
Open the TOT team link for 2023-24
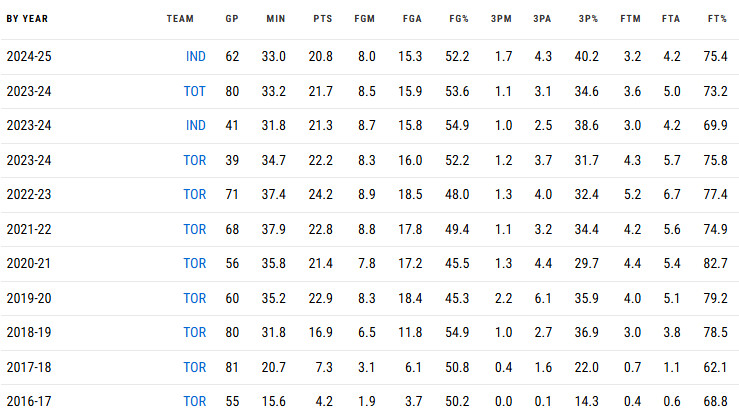tap(195, 91)
